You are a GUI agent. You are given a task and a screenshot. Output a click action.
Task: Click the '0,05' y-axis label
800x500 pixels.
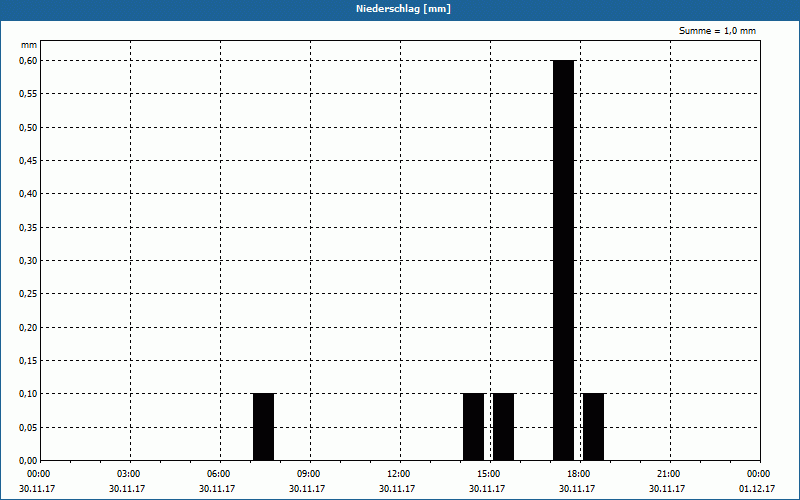pyautogui.click(x=28, y=428)
